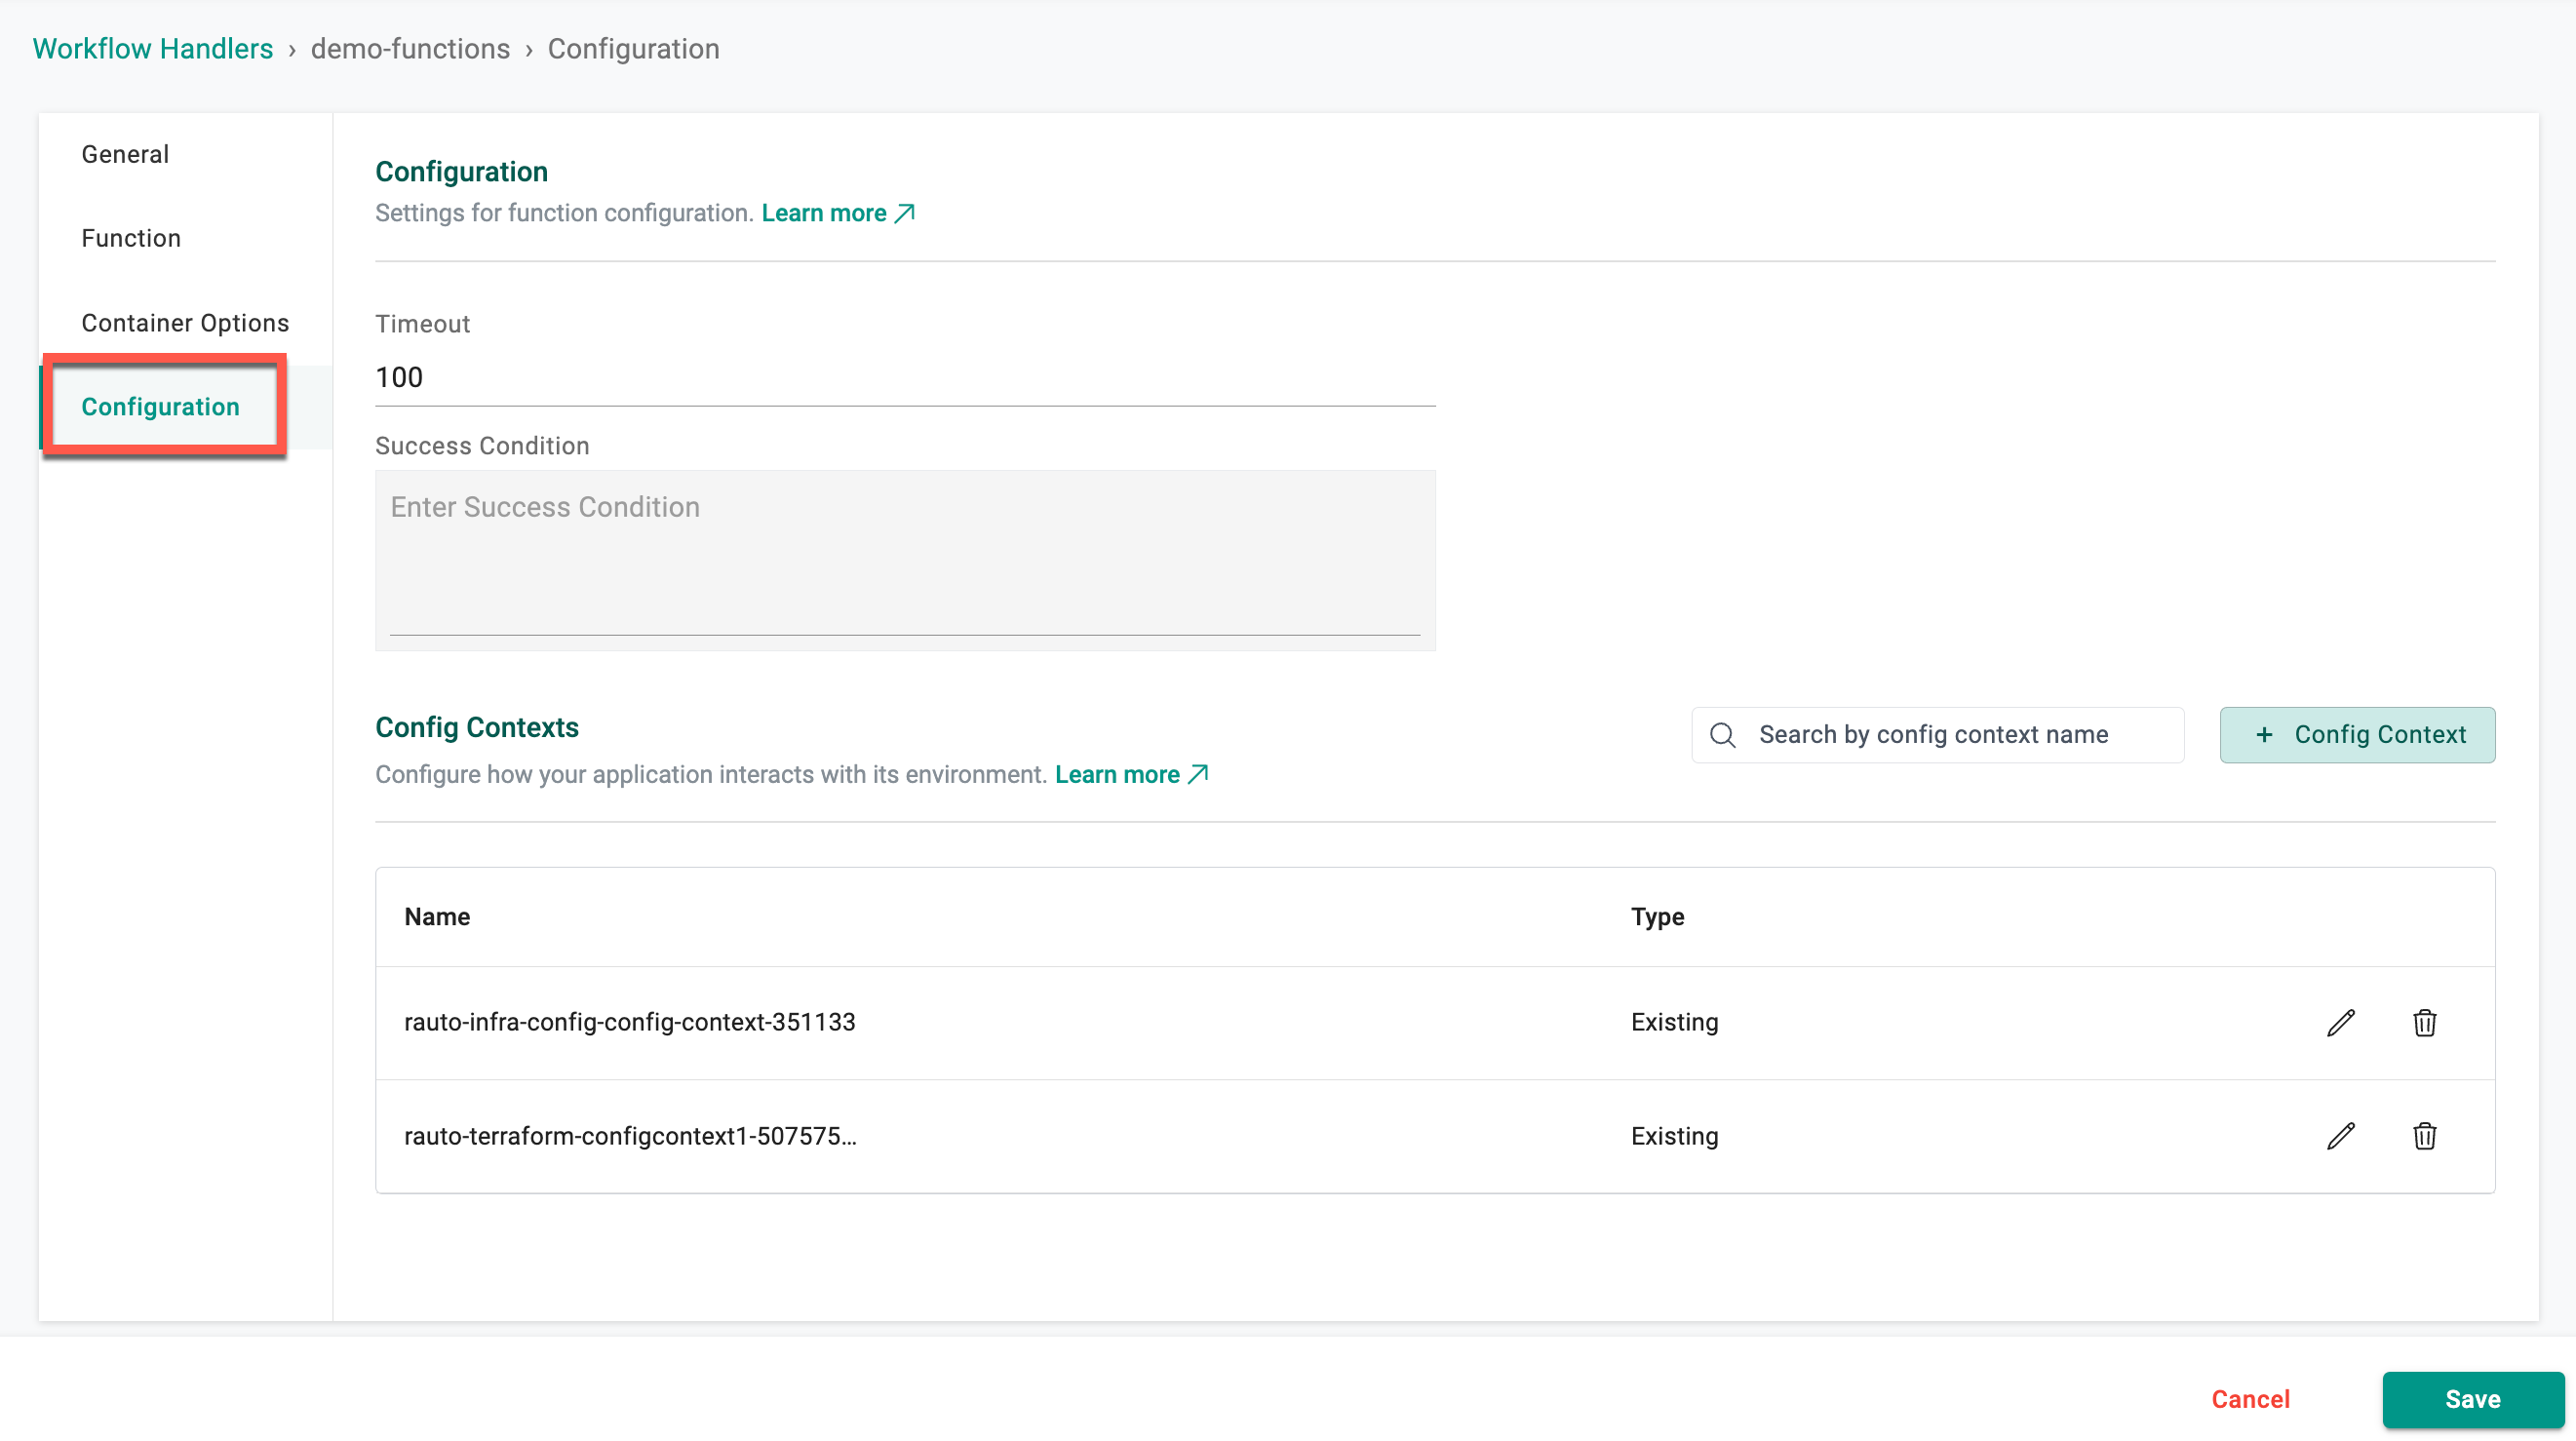Image resolution: width=2576 pixels, height=1441 pixels.
Task: Click the search magnifier icon
Action: [1722, 735]
